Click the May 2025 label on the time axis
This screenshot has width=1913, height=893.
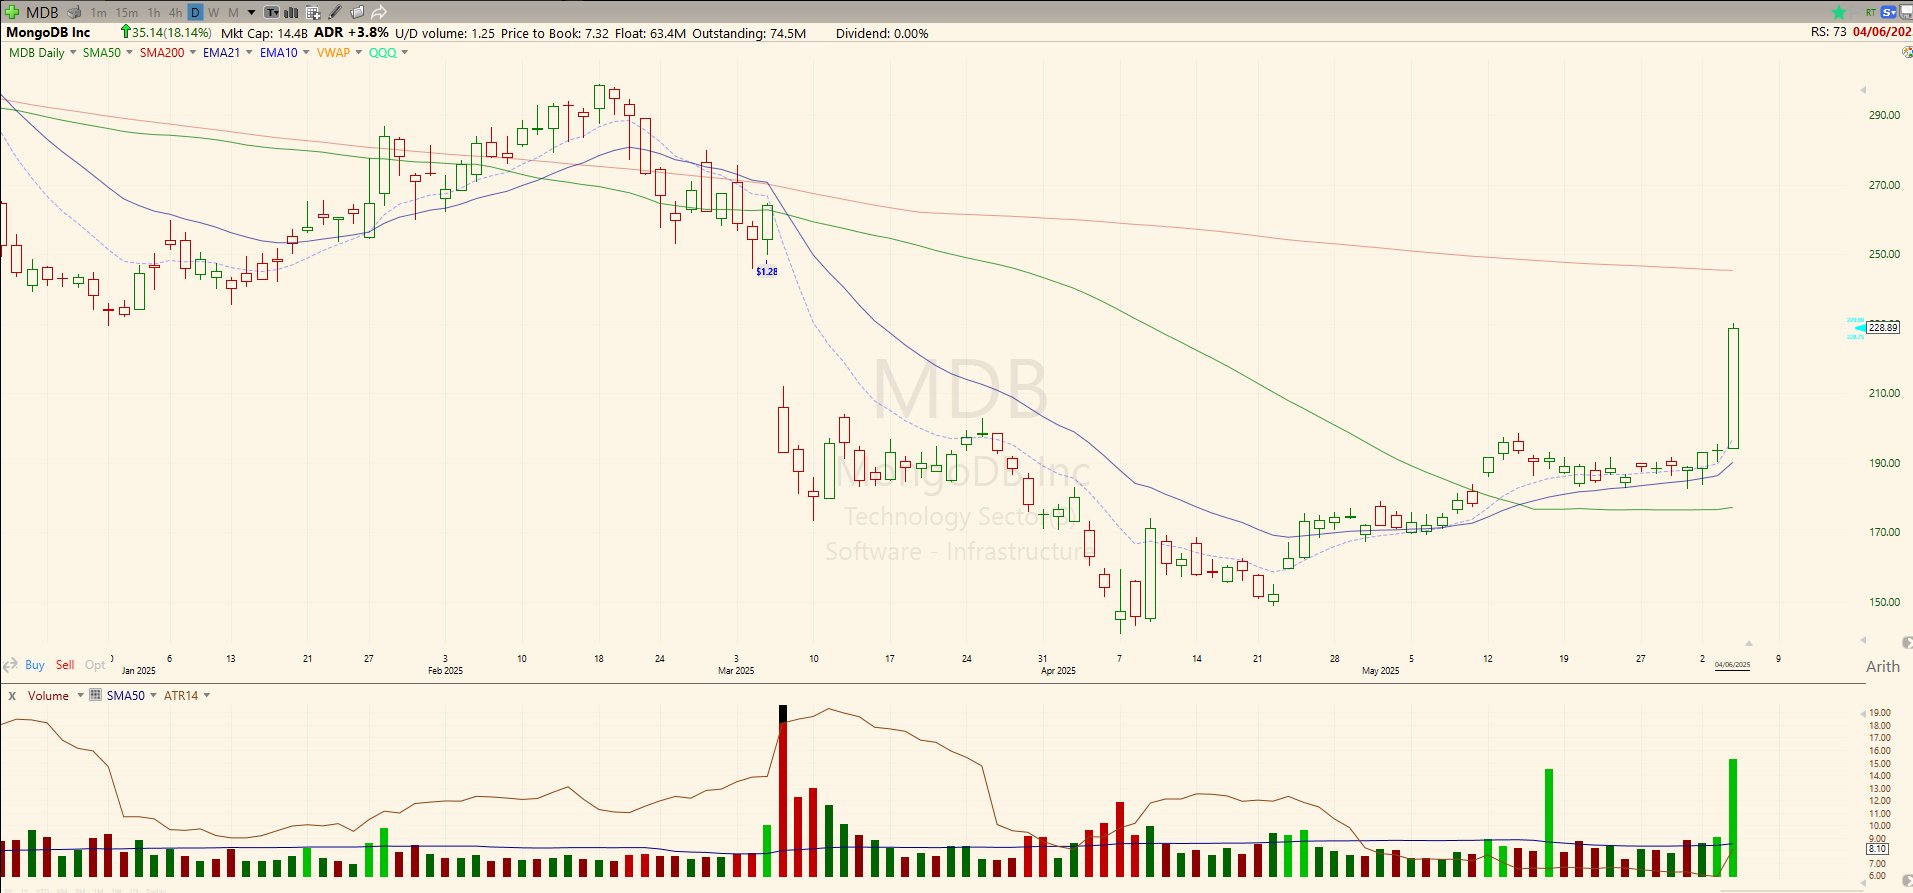click(1380, 670)
